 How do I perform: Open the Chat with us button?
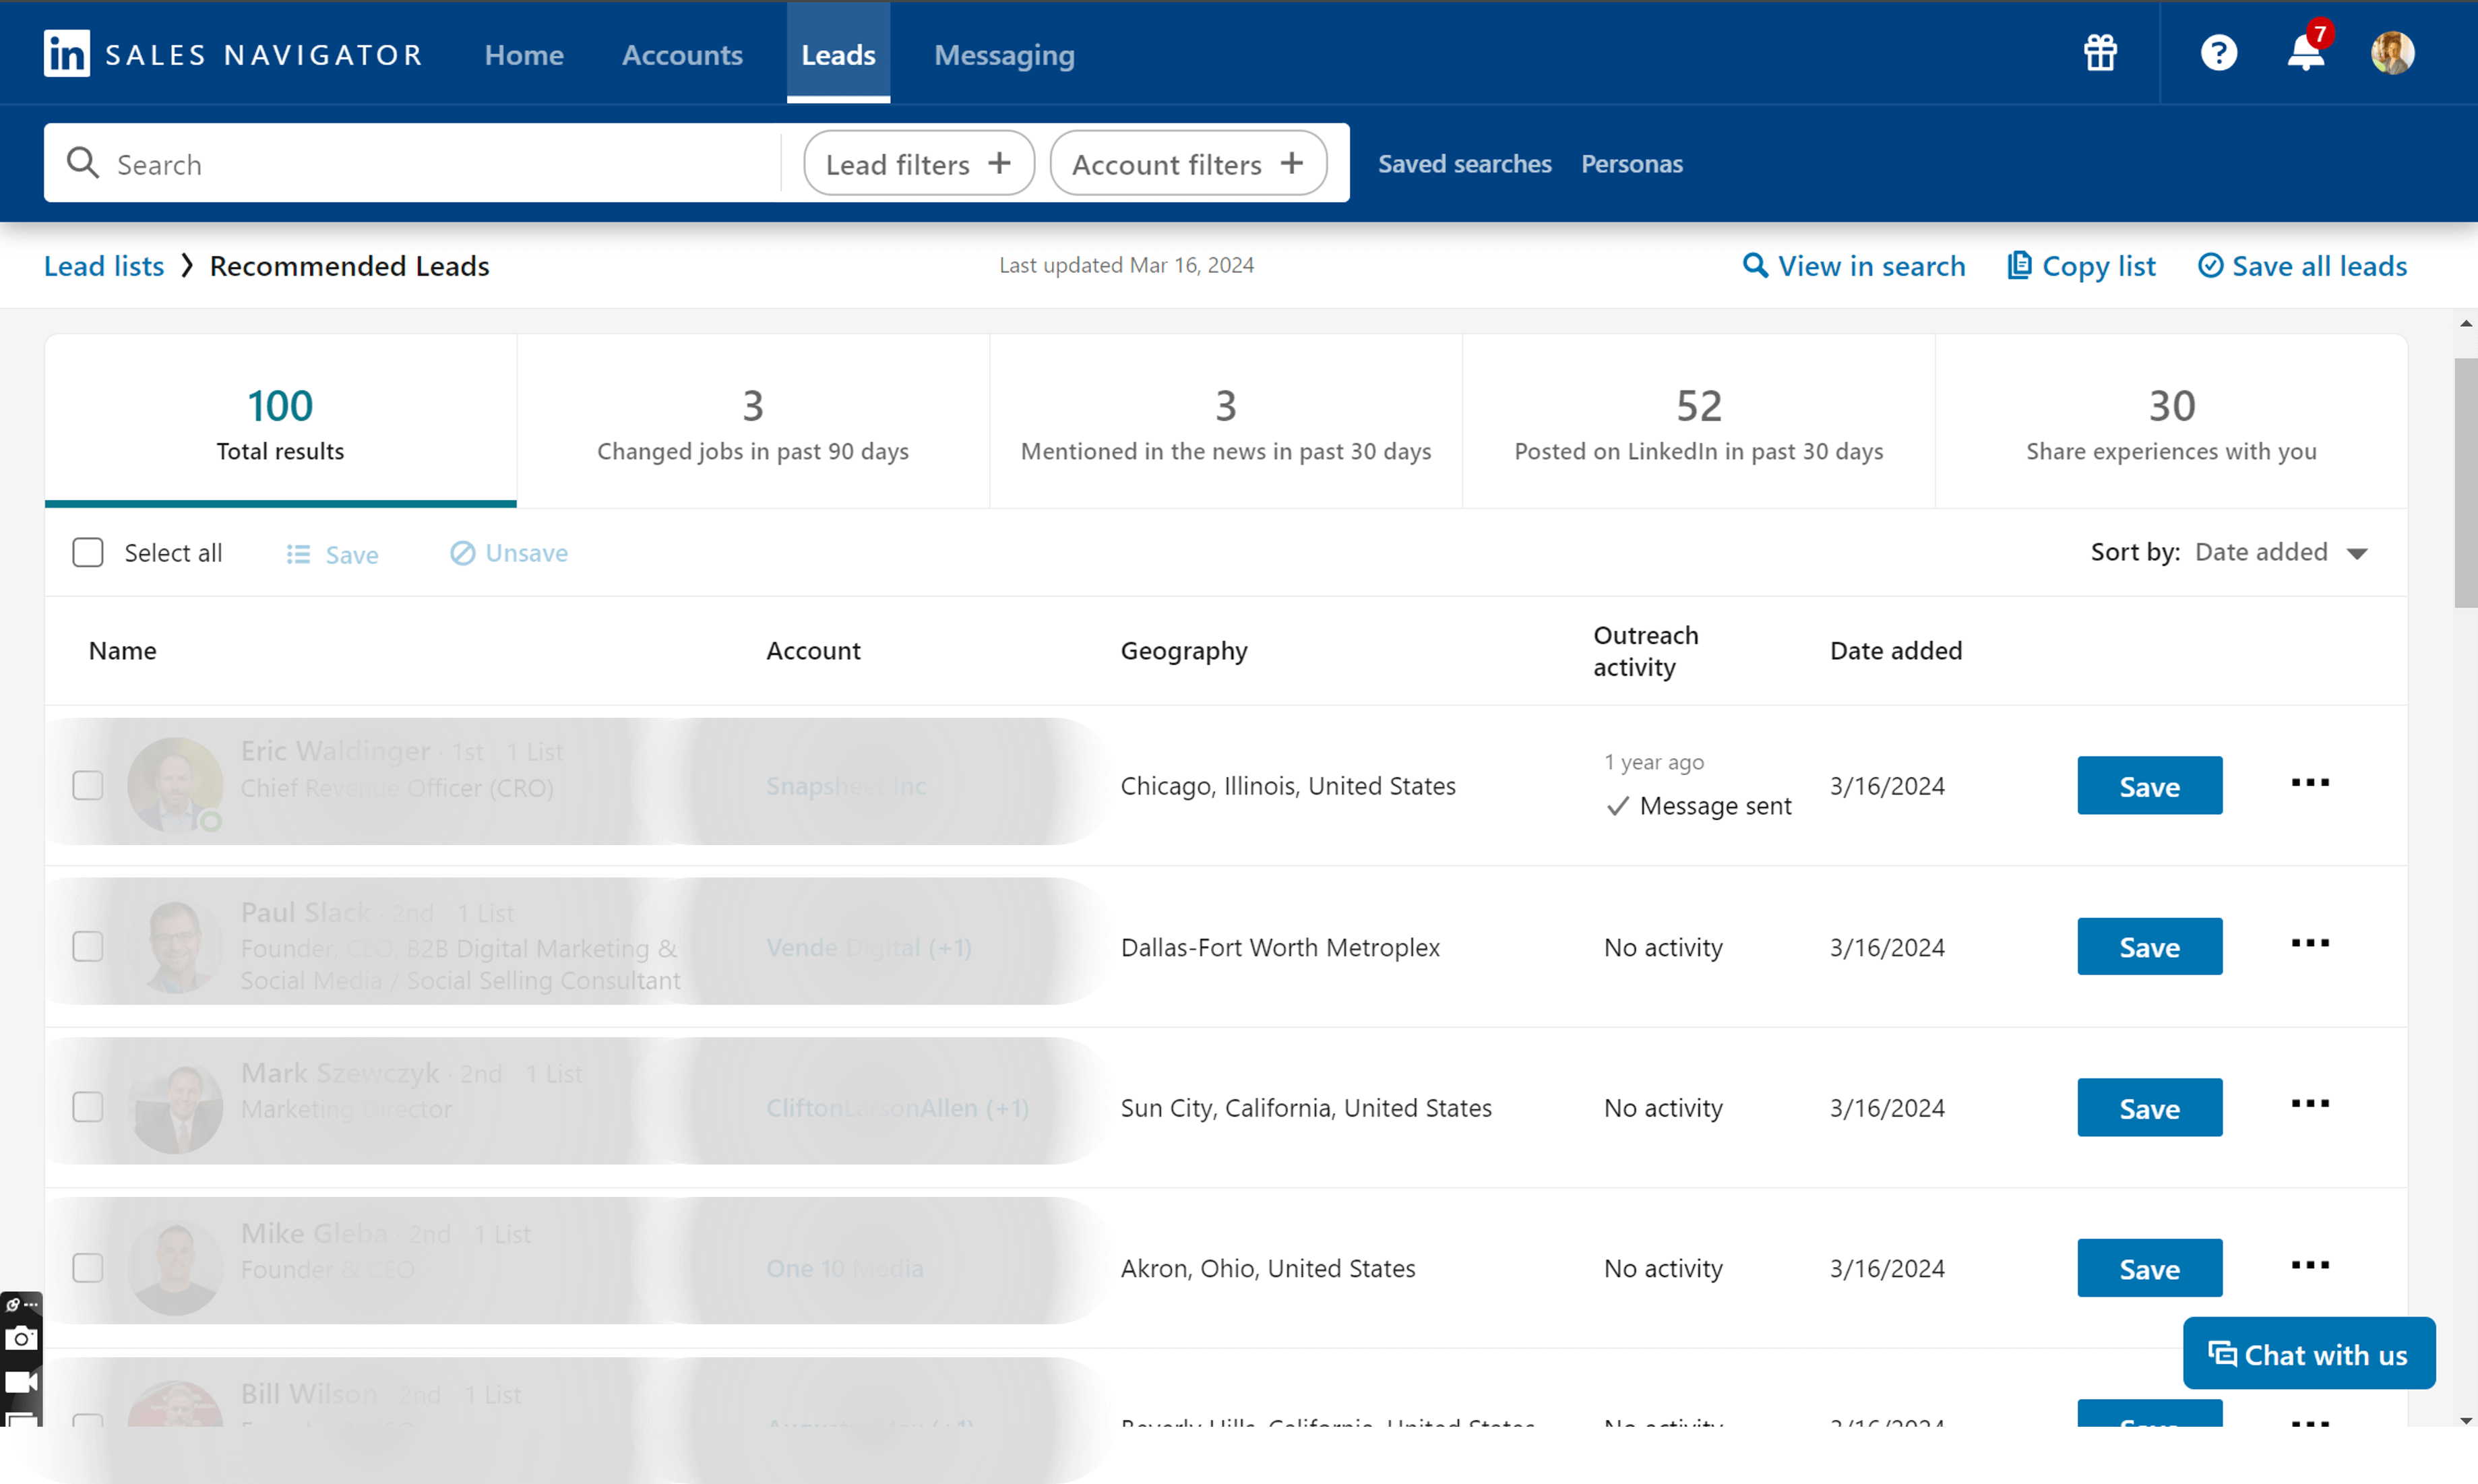coord(2308,1354)
